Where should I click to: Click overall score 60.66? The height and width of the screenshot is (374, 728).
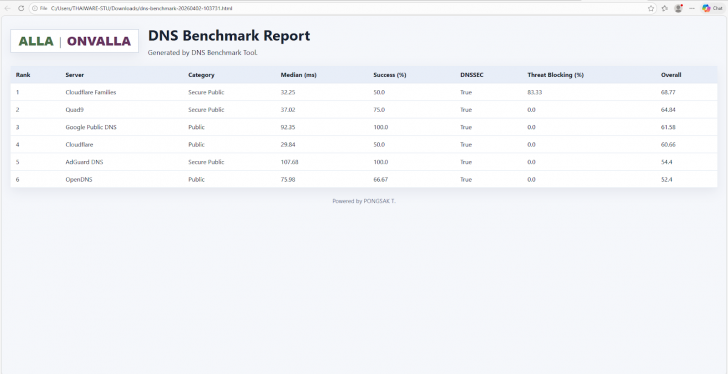[668, 145]
